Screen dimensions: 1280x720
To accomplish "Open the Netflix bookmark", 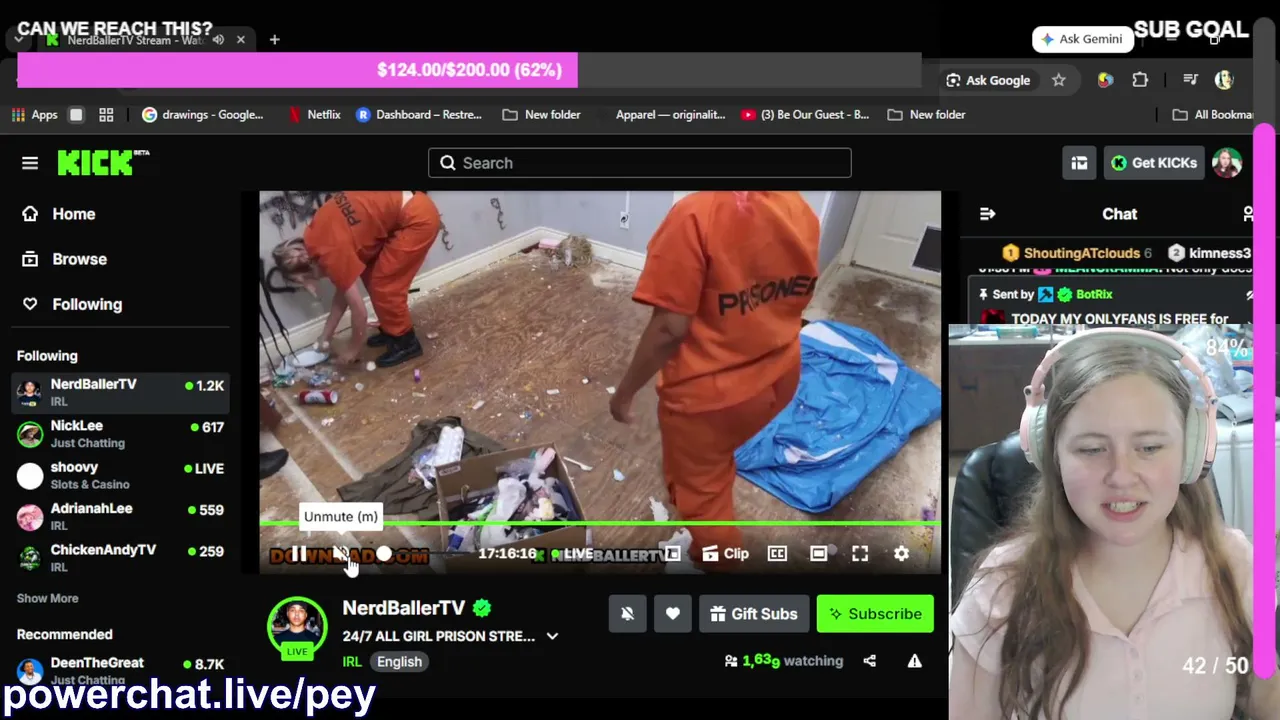I will click(314, 115).
